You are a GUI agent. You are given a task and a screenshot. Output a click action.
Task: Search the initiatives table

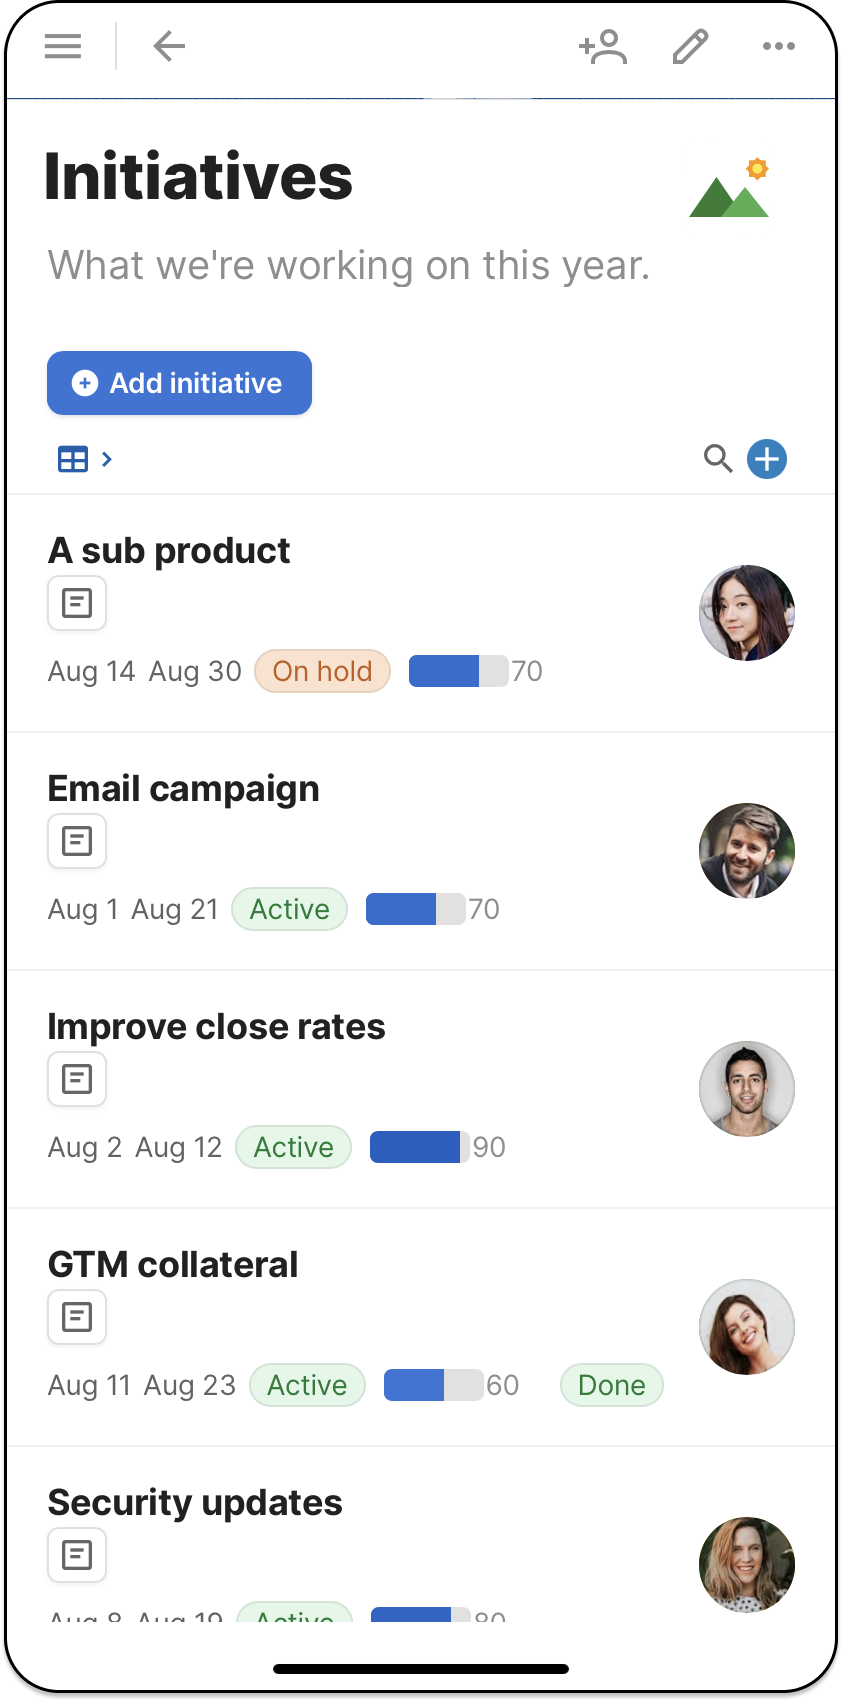(717, 459)
